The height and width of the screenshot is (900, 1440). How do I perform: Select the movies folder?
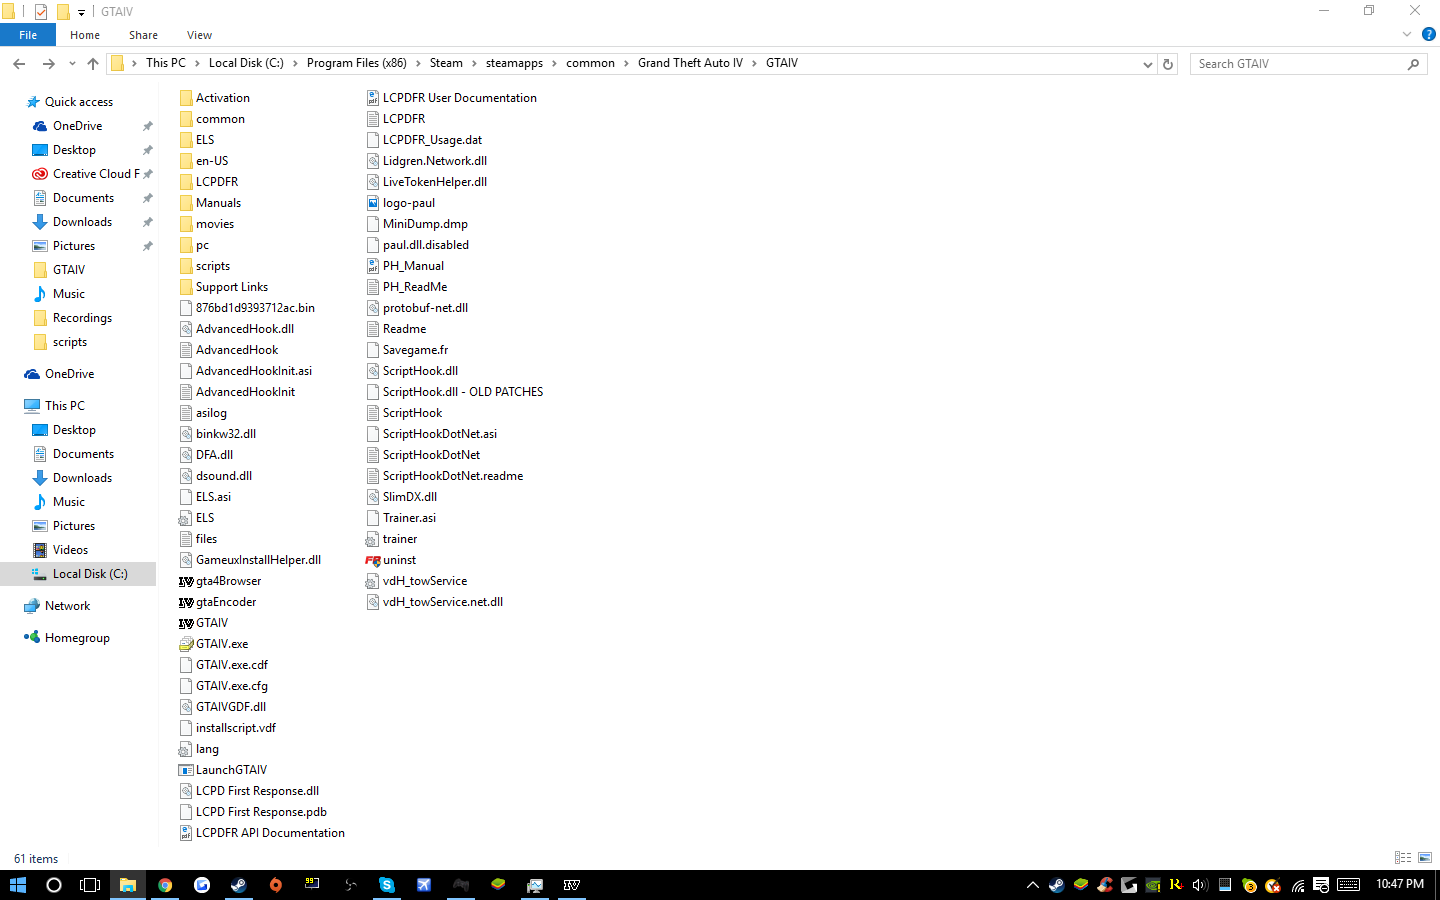[207, 224]
